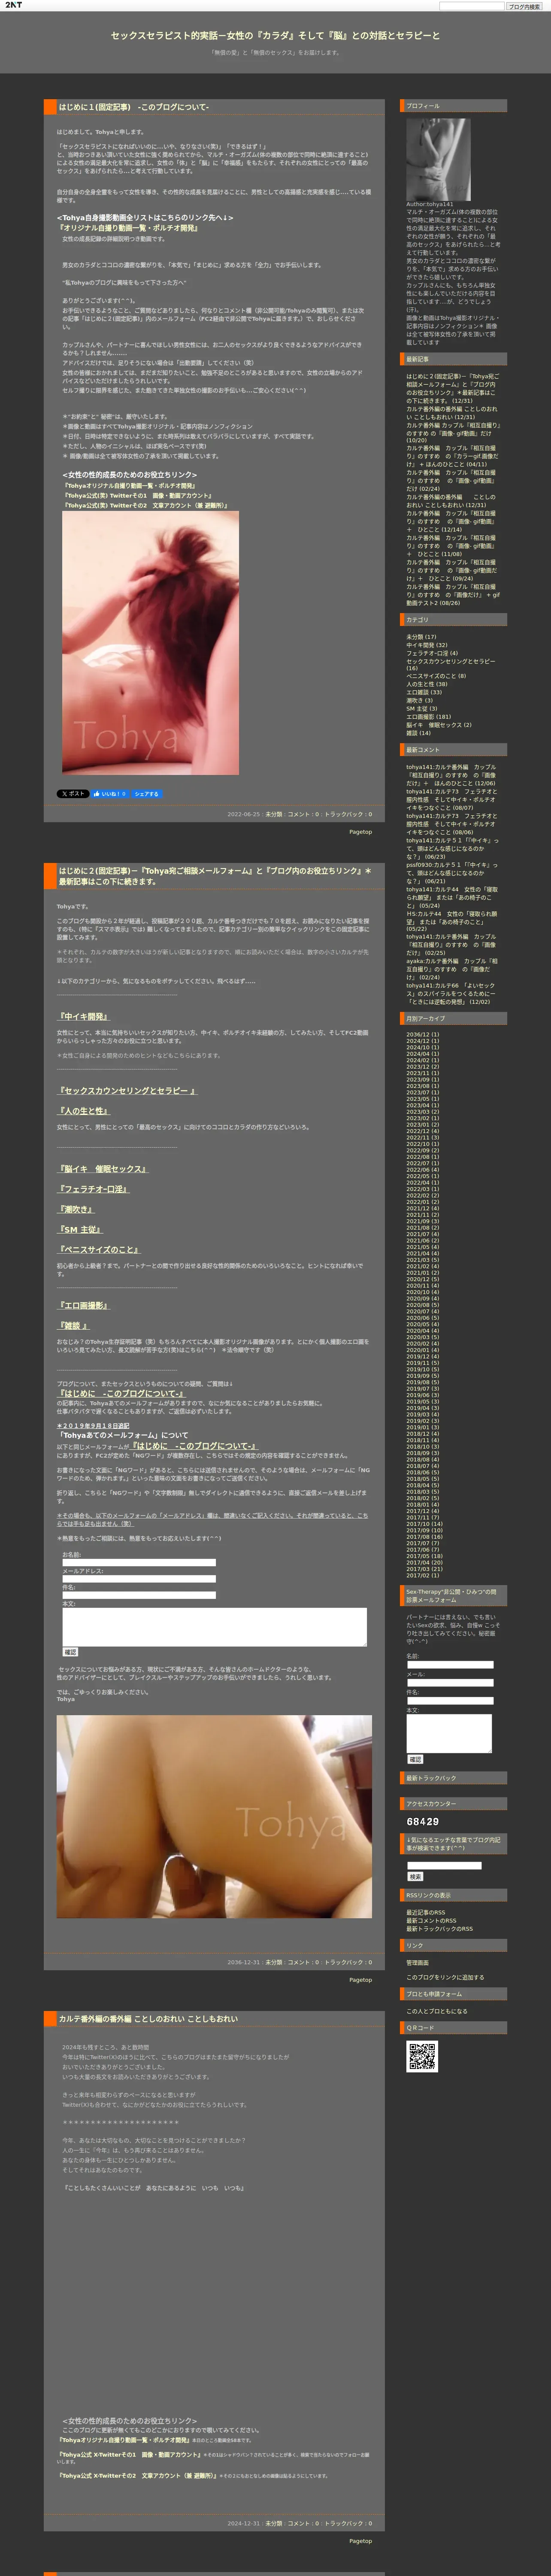The image size is (551, 2576).
Task: Focus メールアドレス field in post mail form
Action: [x=139, y=1579]
